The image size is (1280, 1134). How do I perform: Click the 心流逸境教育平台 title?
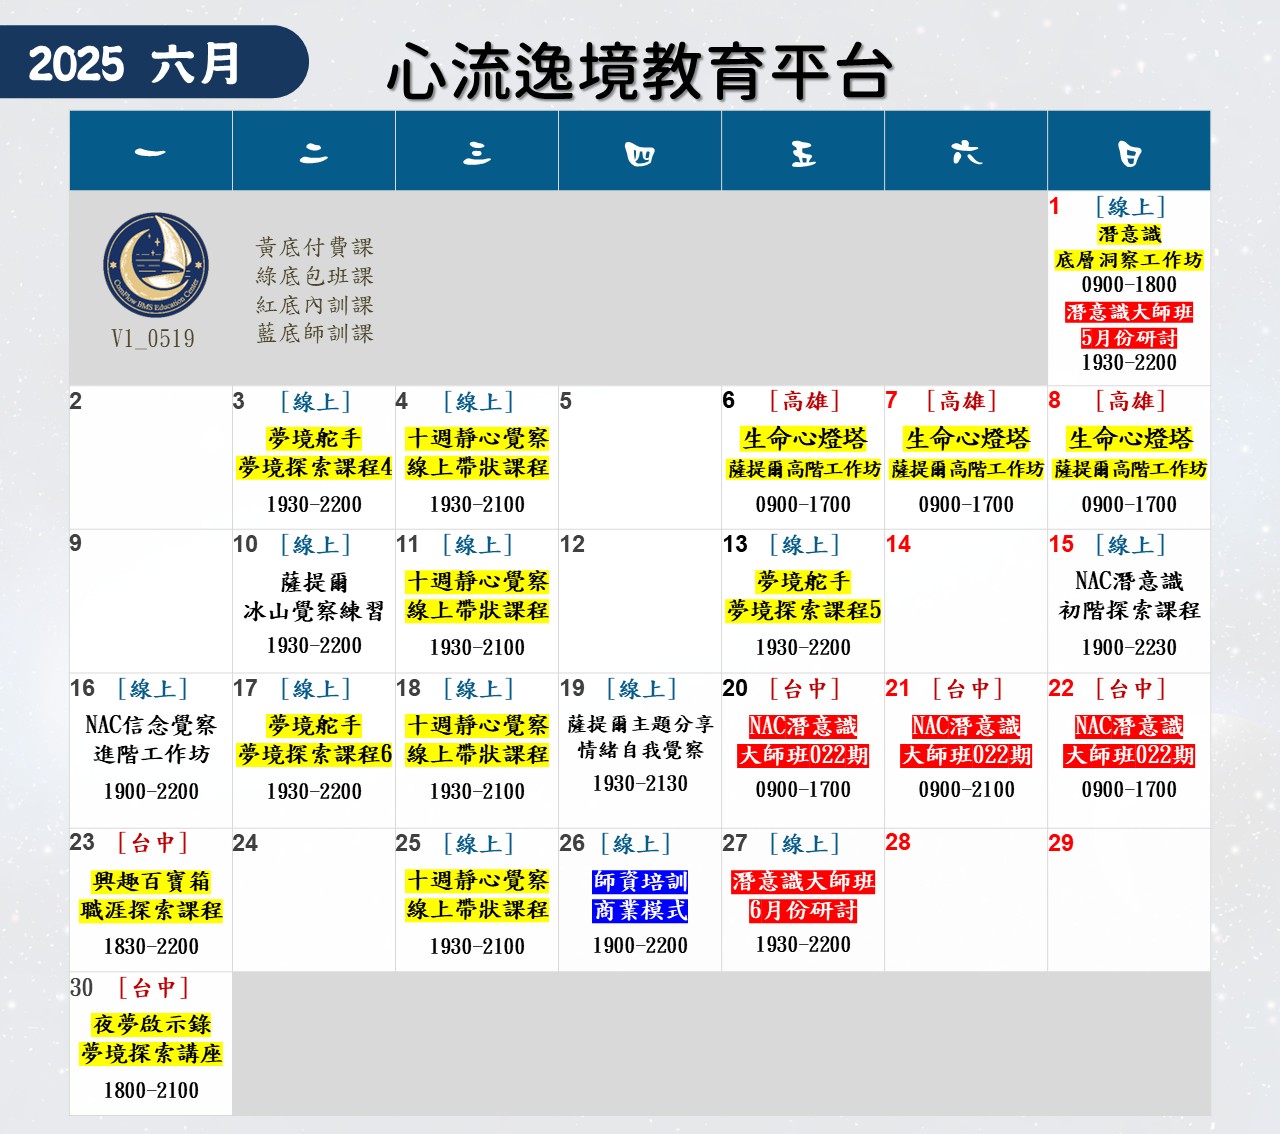[640, 72]
